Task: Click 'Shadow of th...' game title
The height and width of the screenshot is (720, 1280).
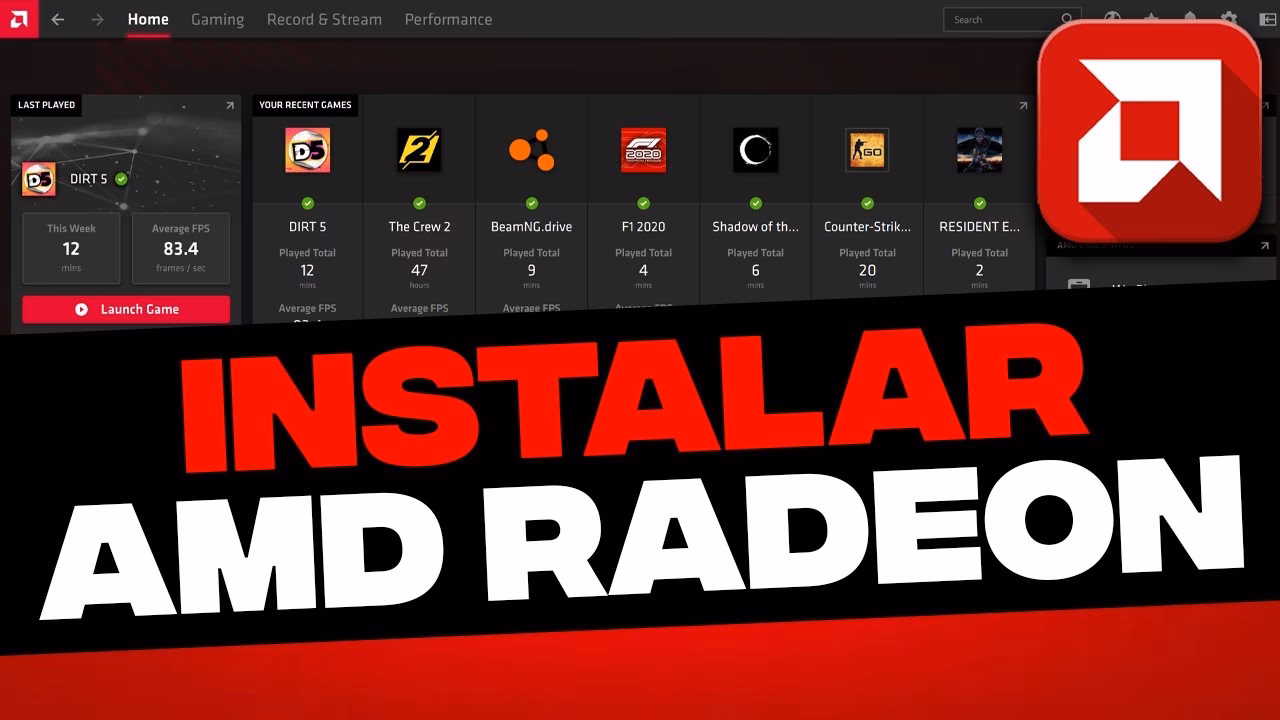Action: pyautogui.click(x=755, y=227)
